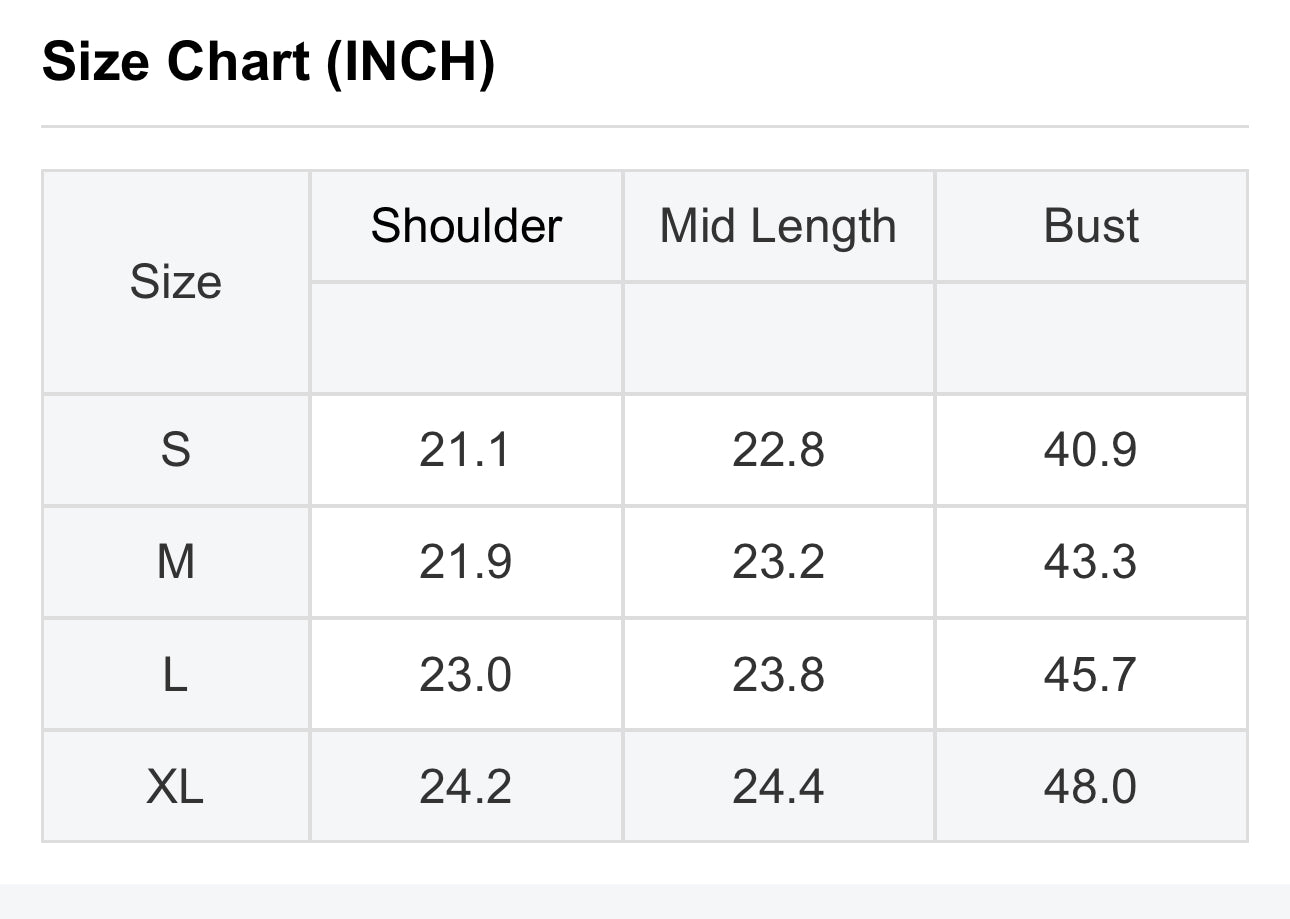
Task: Click the XL size row label
Action: pyautogui.click(x=175, y=786)
